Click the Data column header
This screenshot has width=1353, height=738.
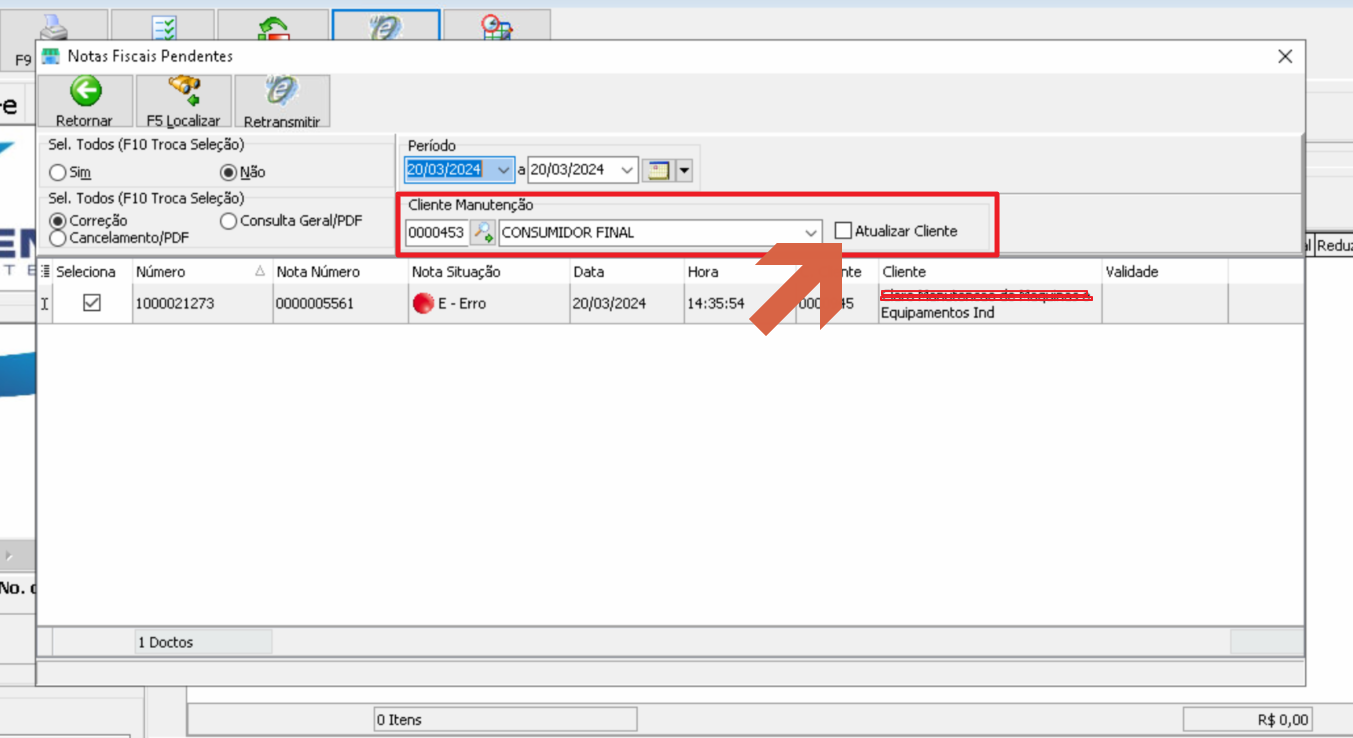coord(626,272)
